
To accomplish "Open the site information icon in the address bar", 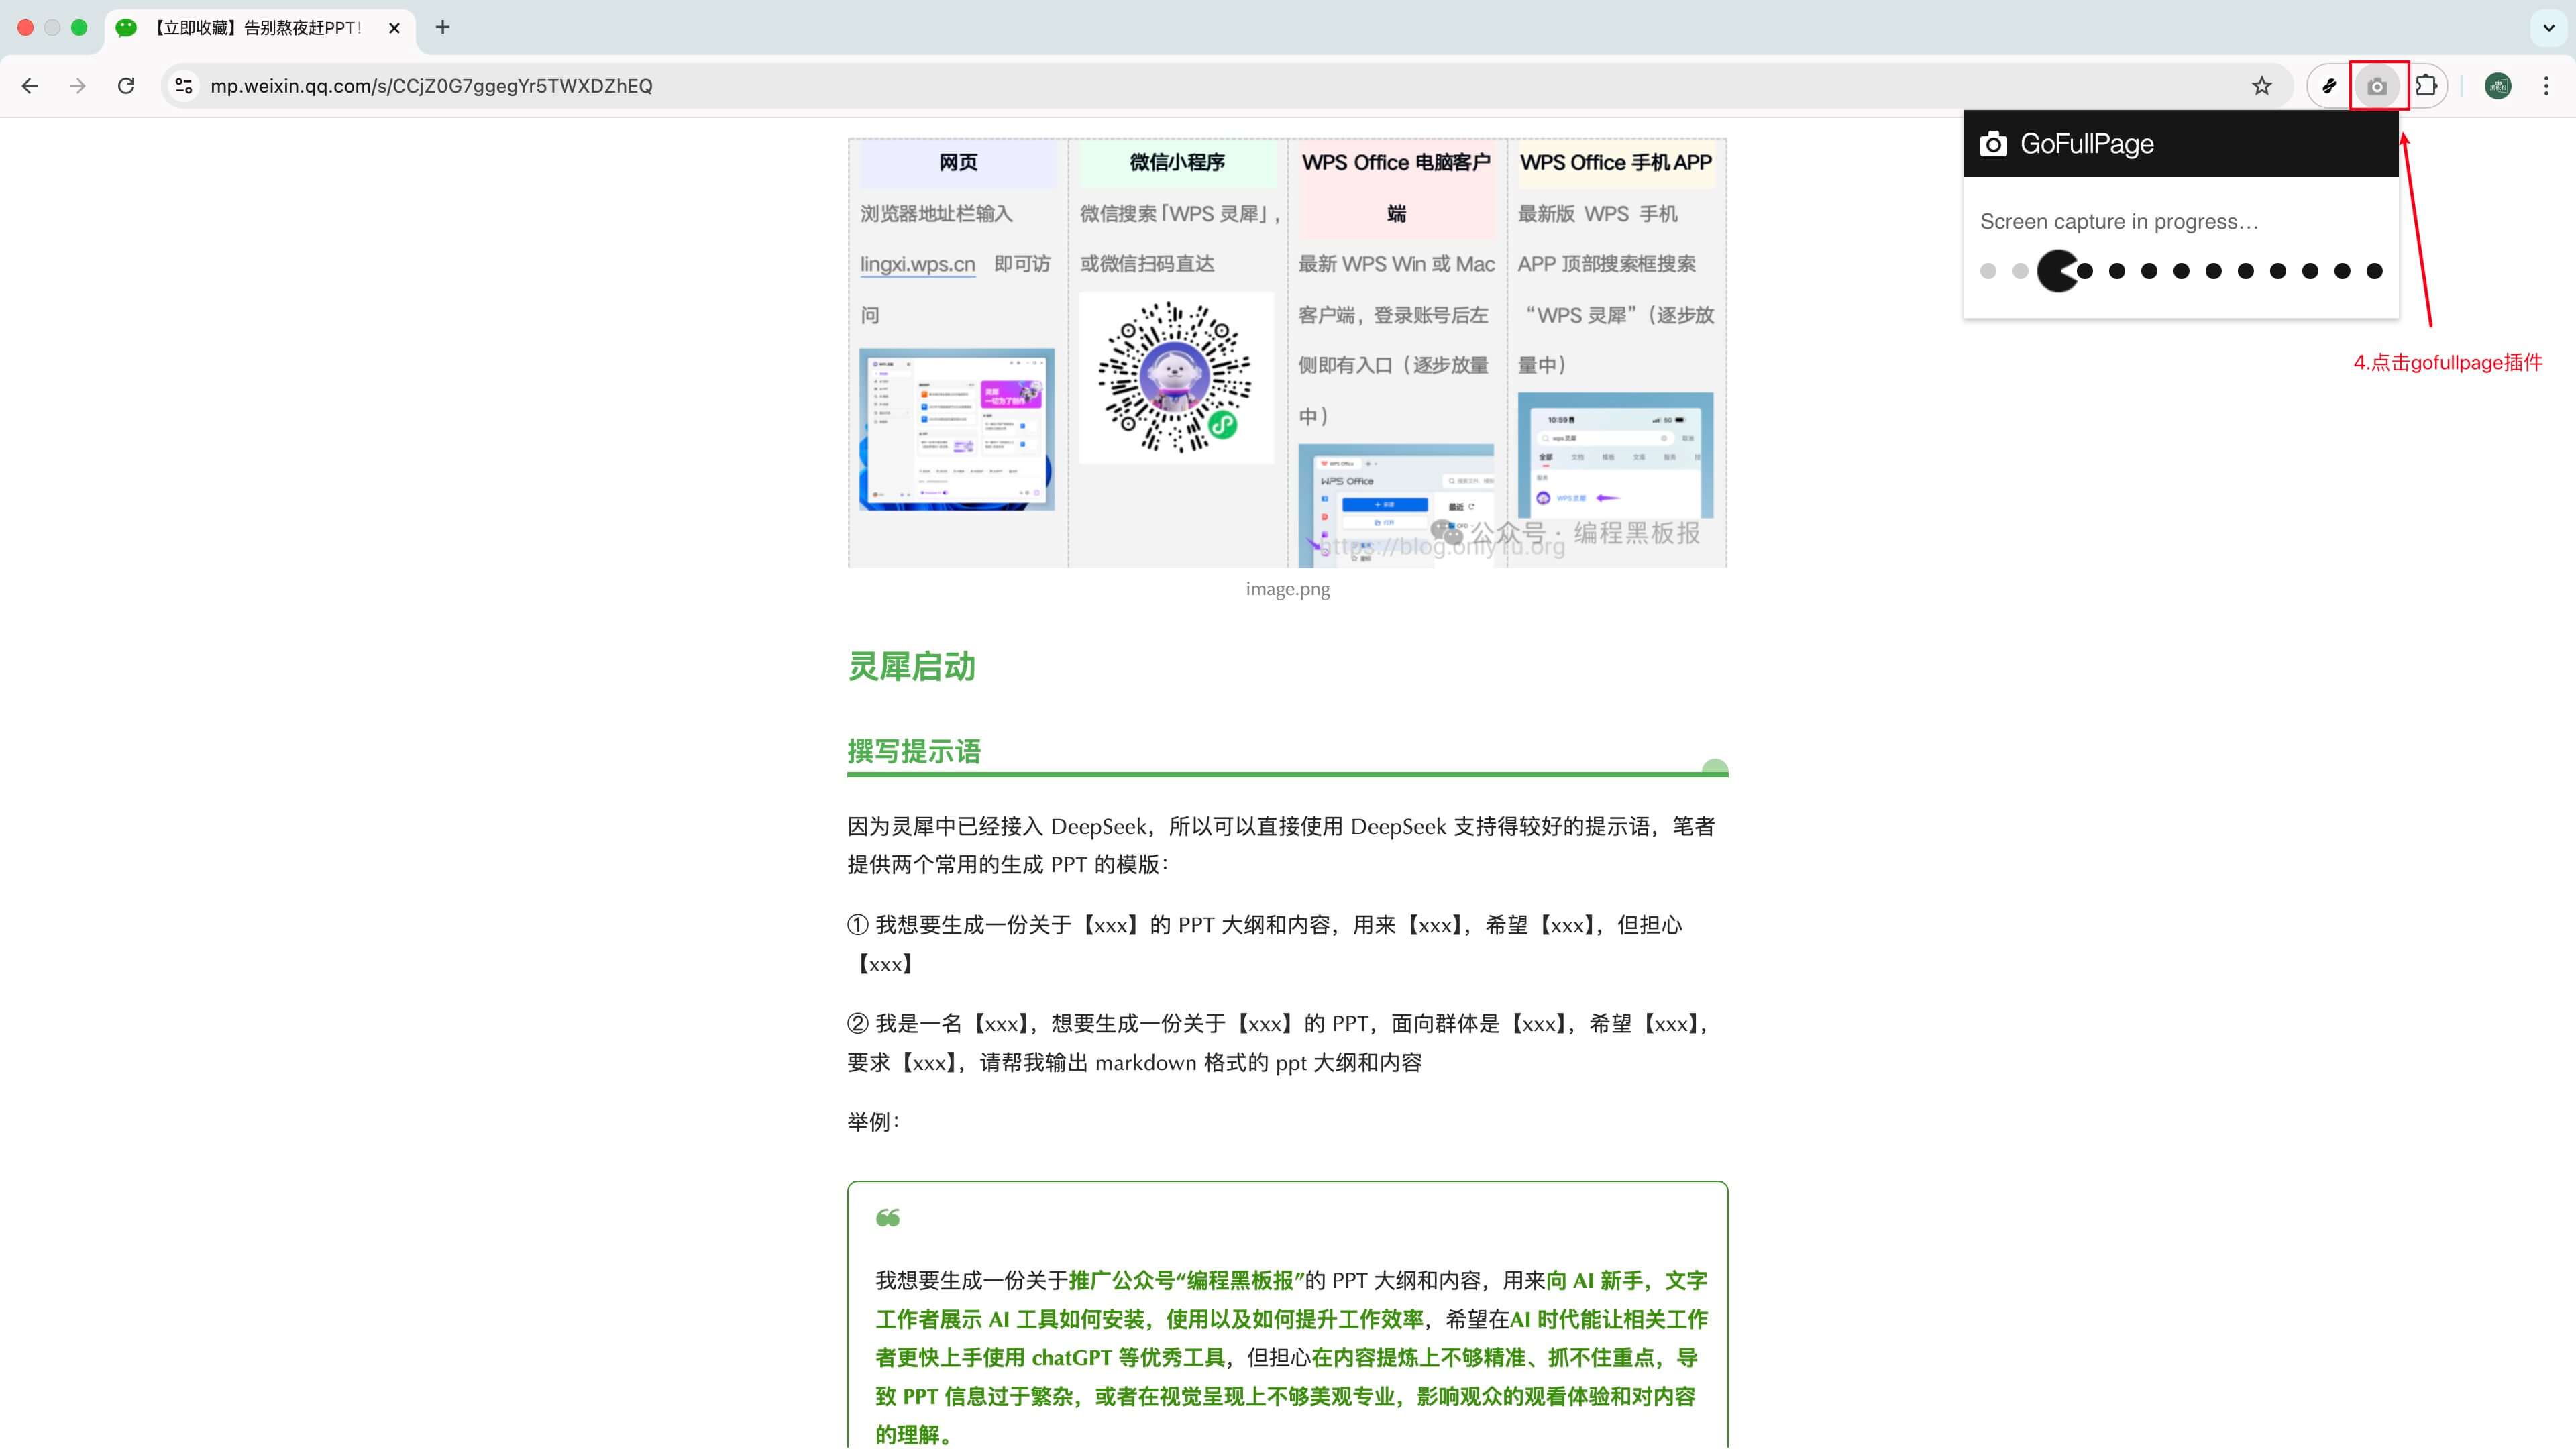I will click(x=183, y=86).
